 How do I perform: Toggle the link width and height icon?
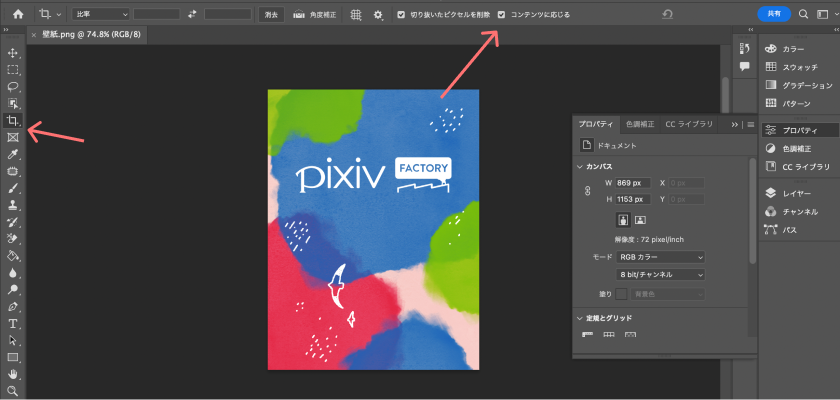coord(587,191)
